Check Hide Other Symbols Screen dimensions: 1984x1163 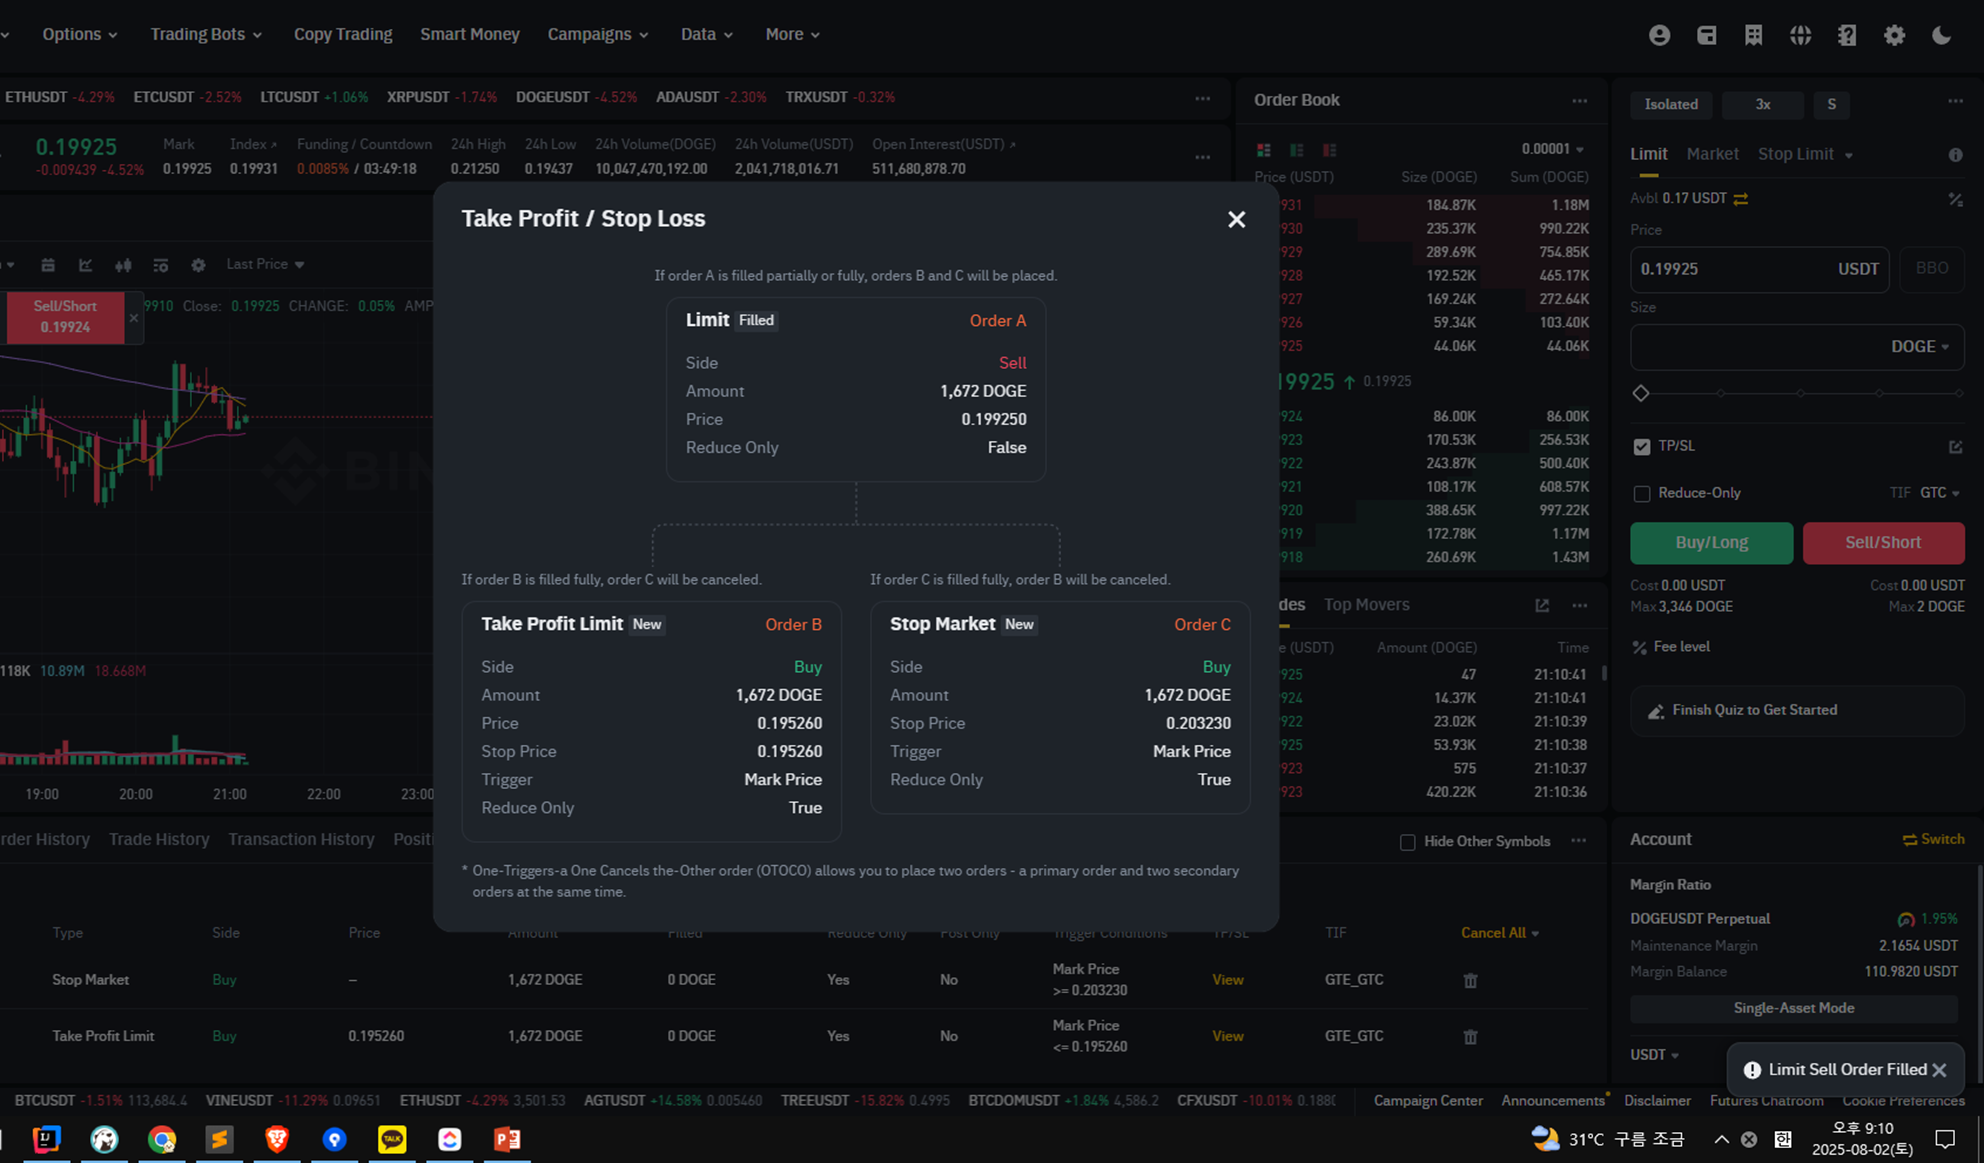tap(1407, 842)
